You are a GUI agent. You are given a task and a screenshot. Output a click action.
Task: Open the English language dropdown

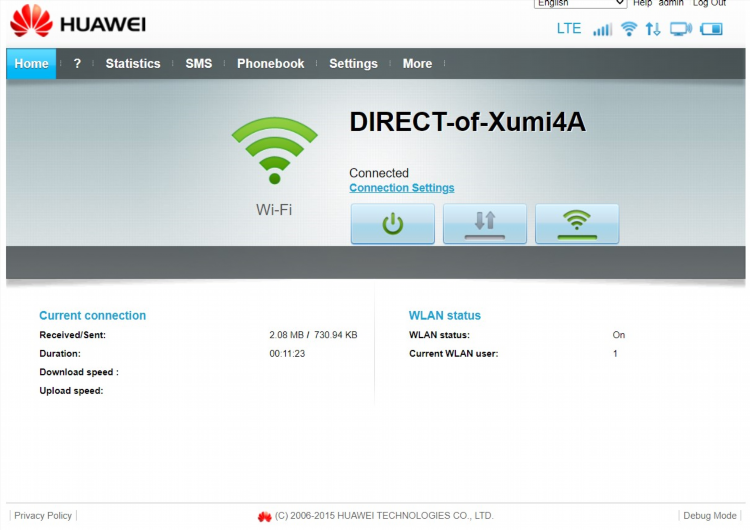(580, 3)
